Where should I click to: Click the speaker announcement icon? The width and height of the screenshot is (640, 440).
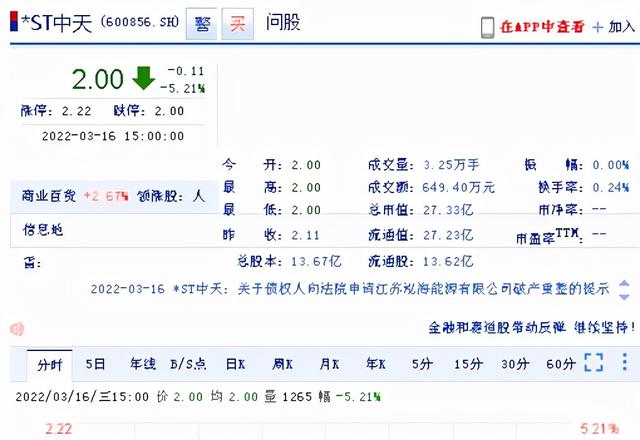[17, 329]
